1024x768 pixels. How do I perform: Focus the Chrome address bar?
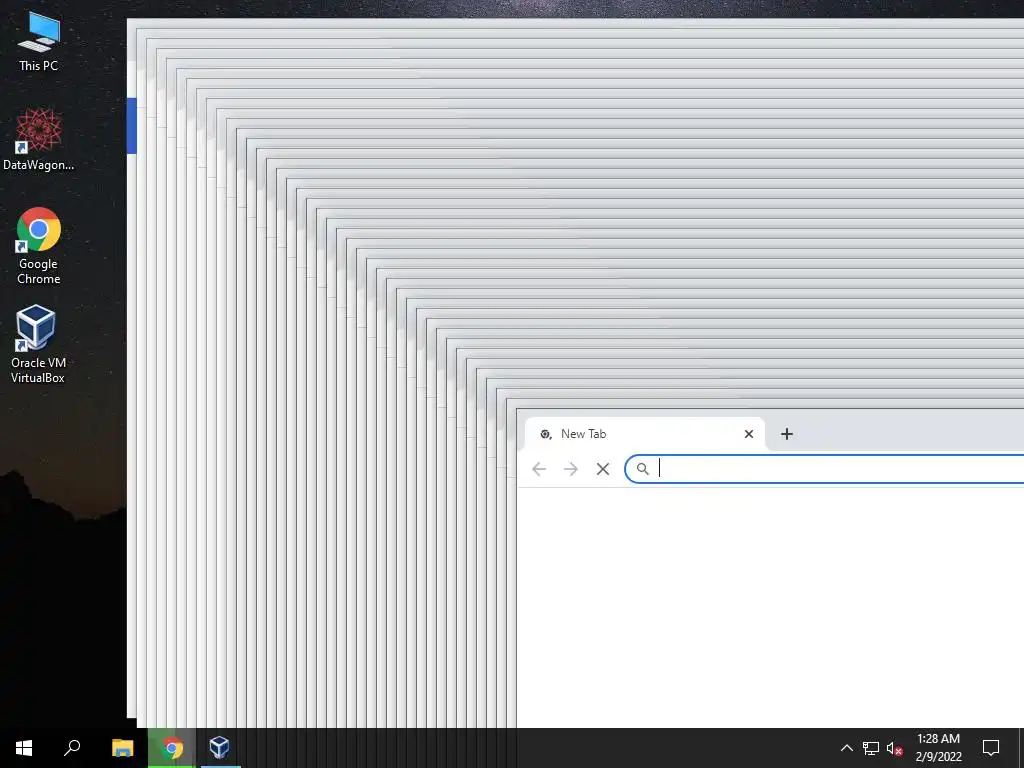point(824,469)
